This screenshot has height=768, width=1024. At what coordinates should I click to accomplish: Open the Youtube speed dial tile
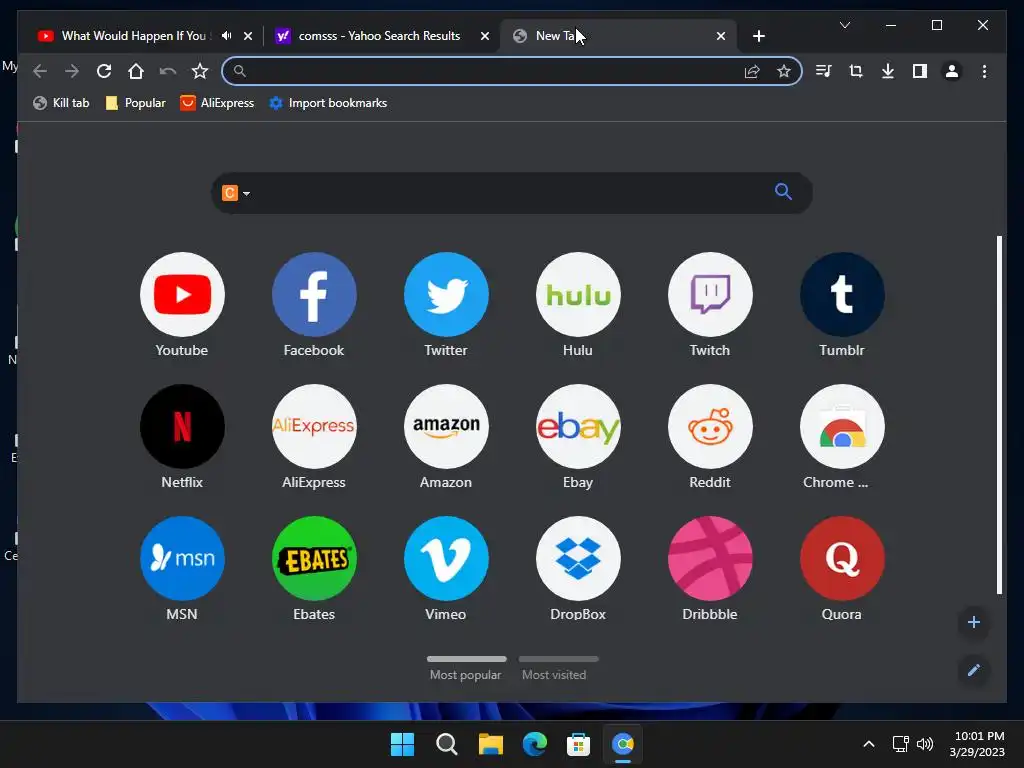tap(182, 295)
